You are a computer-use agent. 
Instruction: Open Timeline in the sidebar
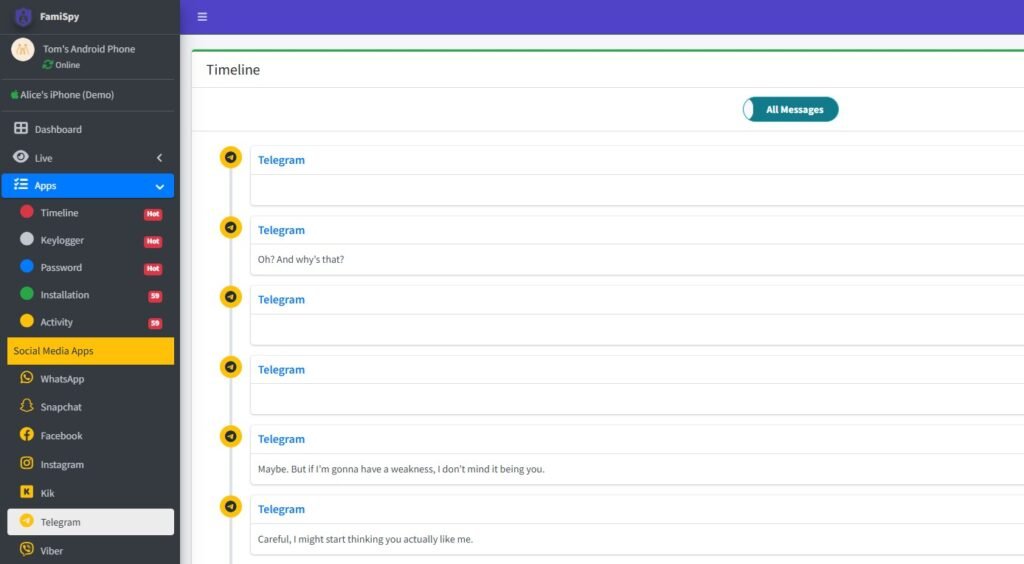pyautogui.click(x=59, y=213)
